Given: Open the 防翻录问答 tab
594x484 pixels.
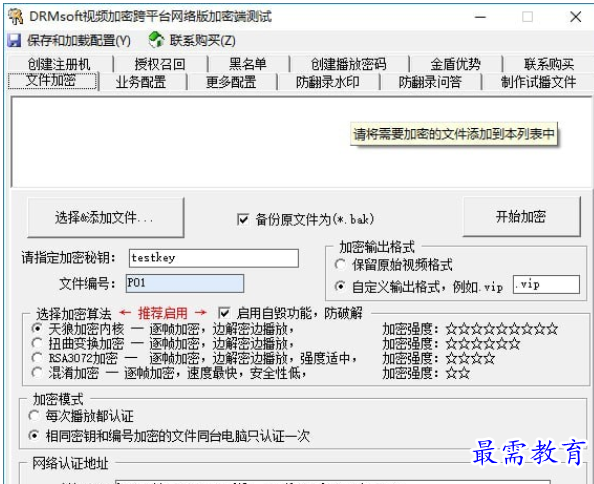Looking at the screenshot, I should (430, 82).
